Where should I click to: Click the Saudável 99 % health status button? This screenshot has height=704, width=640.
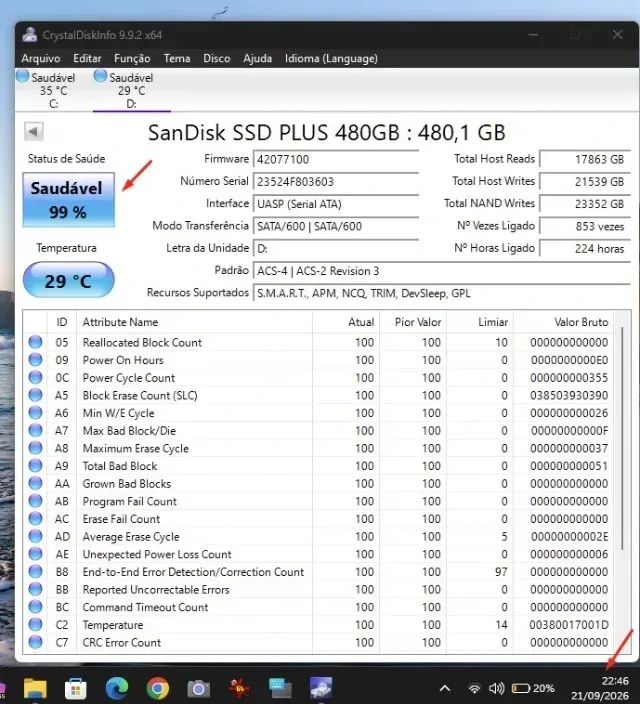69,200
